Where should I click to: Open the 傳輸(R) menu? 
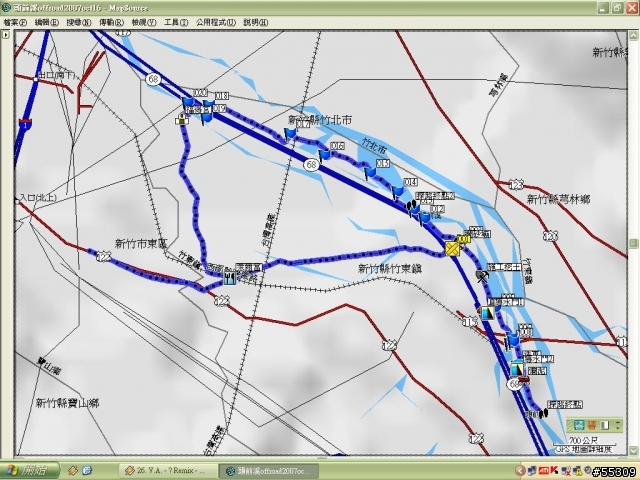(x=111, y=22)
